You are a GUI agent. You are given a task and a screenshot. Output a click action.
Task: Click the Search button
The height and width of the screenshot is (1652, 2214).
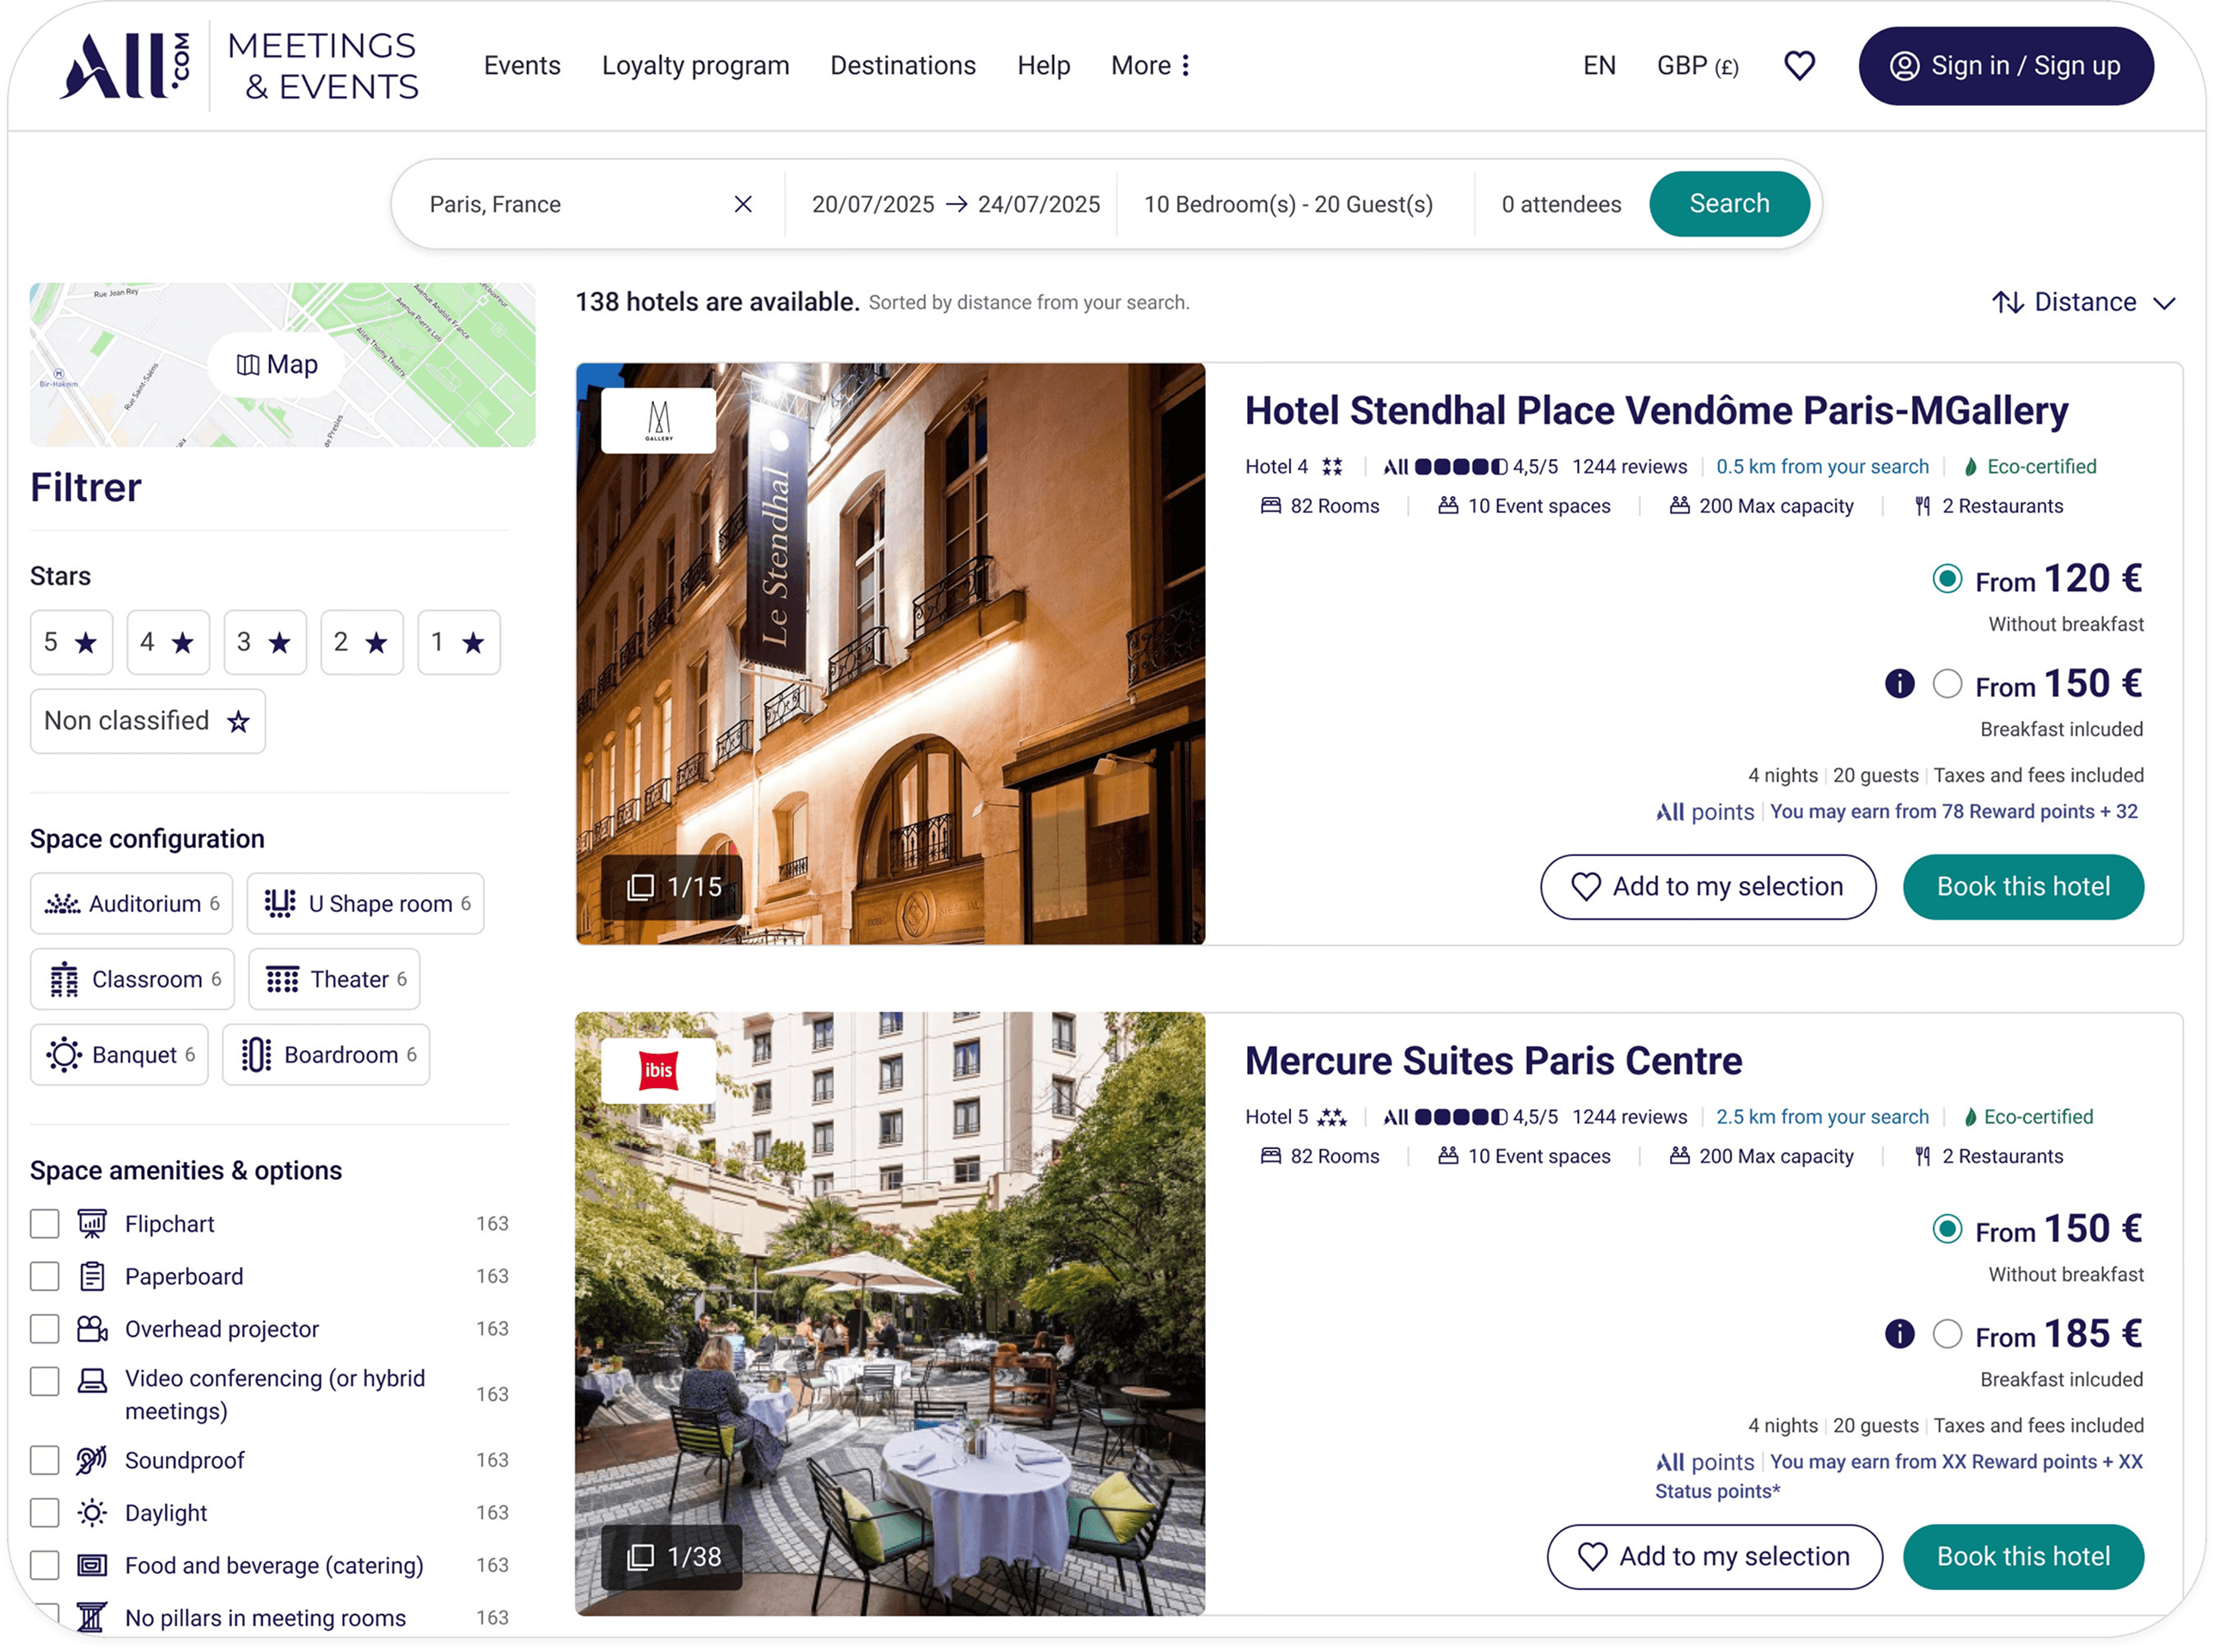(1729, 203)
